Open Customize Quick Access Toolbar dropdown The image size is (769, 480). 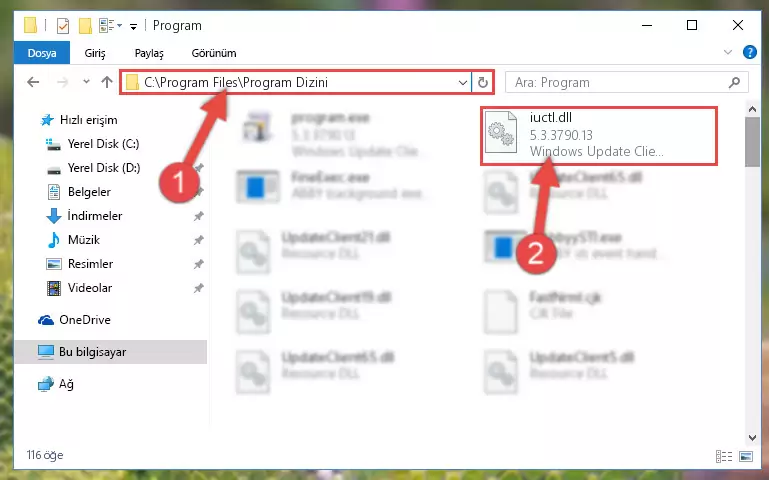133,26
